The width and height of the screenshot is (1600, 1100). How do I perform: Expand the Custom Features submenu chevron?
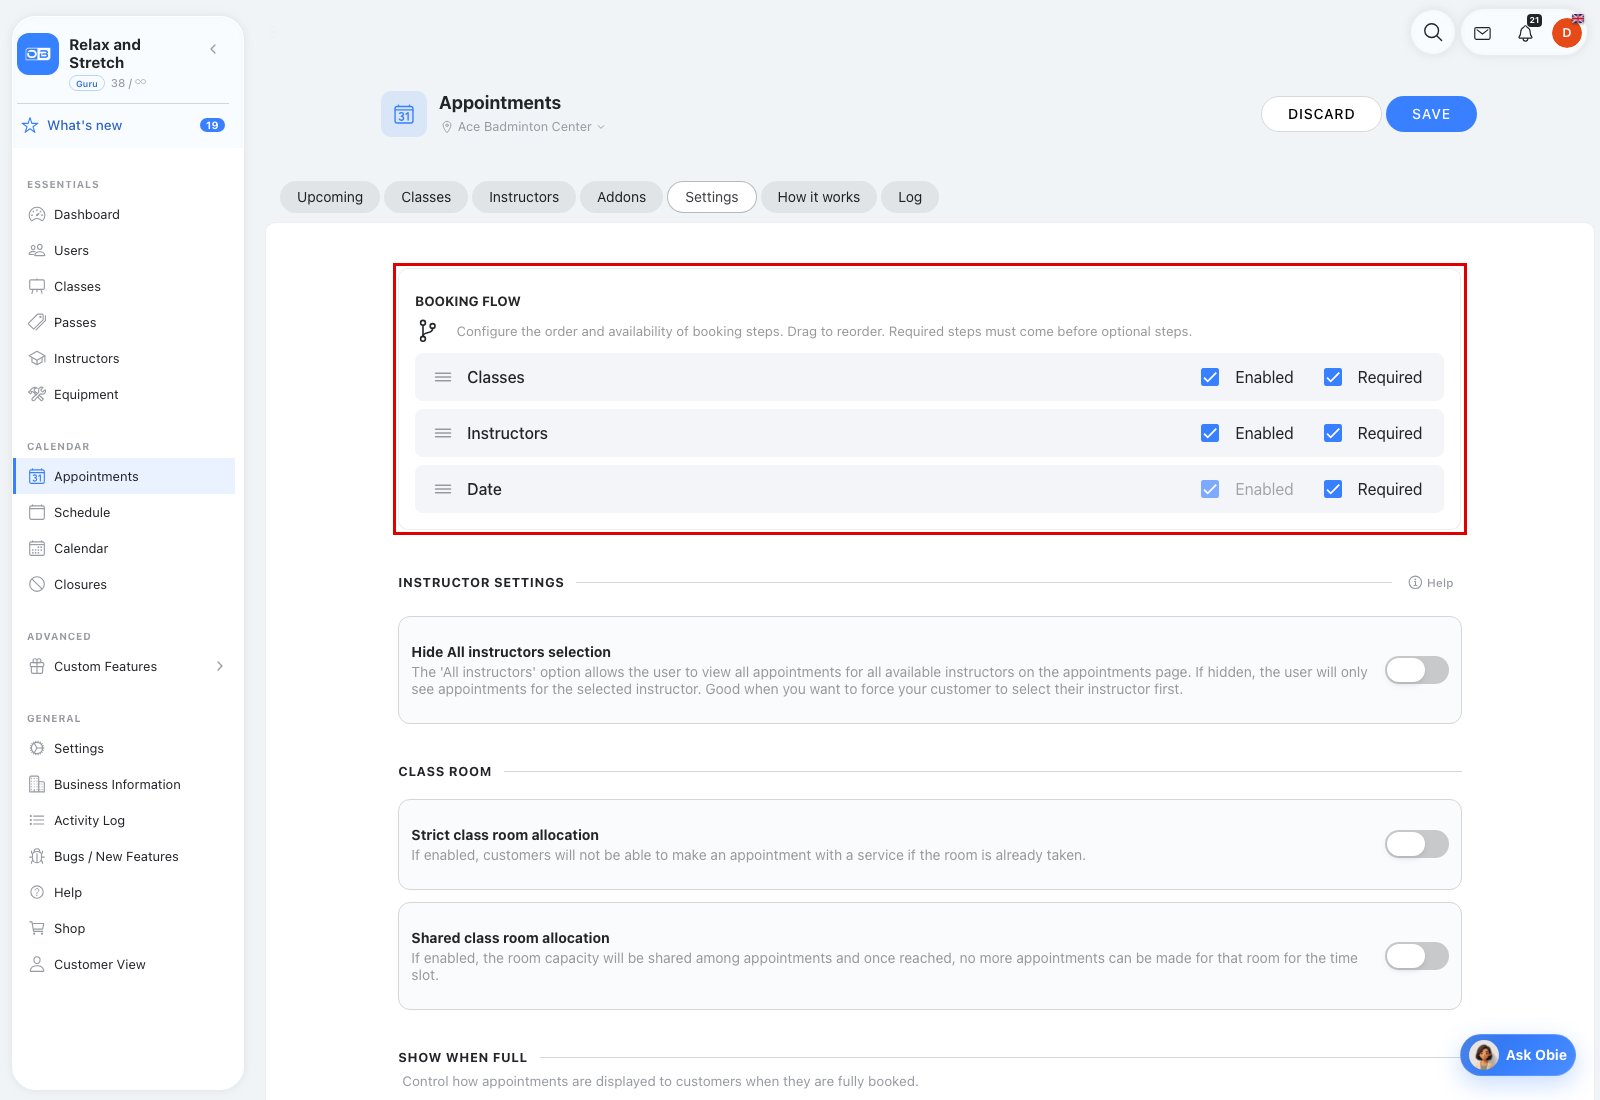point(220,666)
